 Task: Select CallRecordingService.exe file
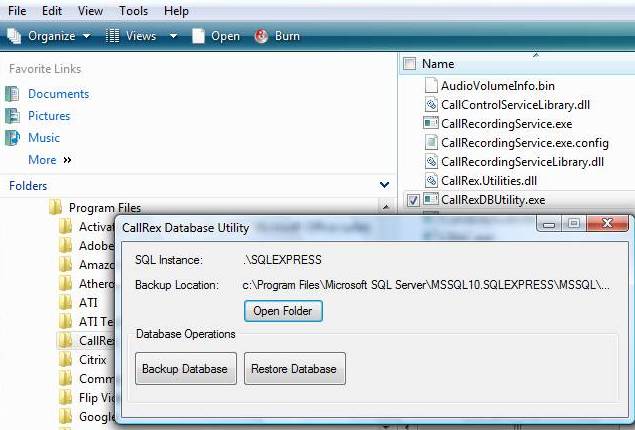coord(507,124)
